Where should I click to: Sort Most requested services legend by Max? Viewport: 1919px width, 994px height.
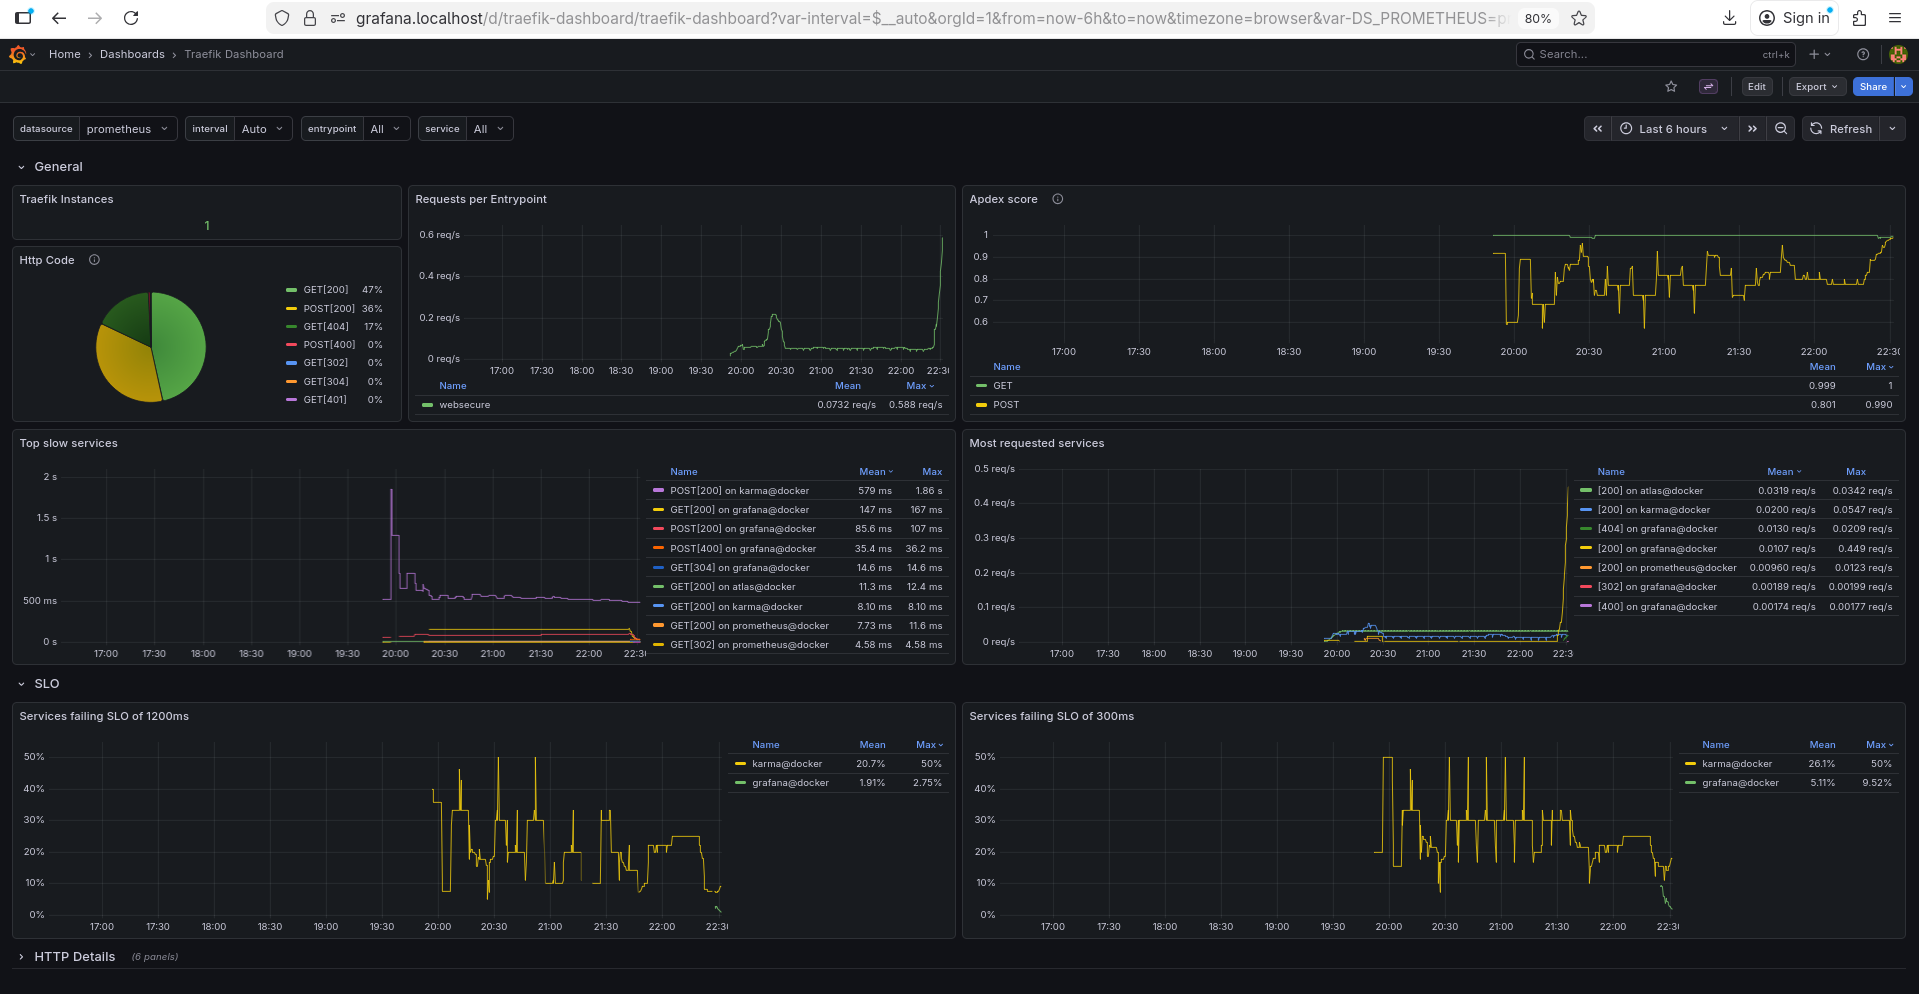coord(1856,472)
